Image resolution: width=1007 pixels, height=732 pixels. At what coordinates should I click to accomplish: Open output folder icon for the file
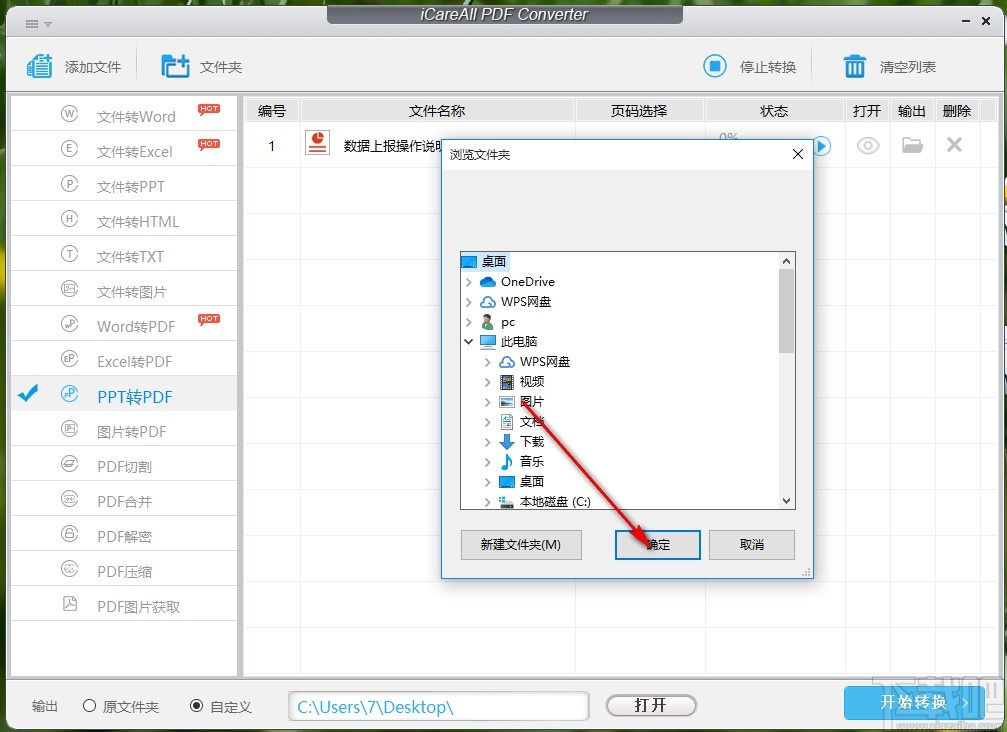tap(911, 145)
